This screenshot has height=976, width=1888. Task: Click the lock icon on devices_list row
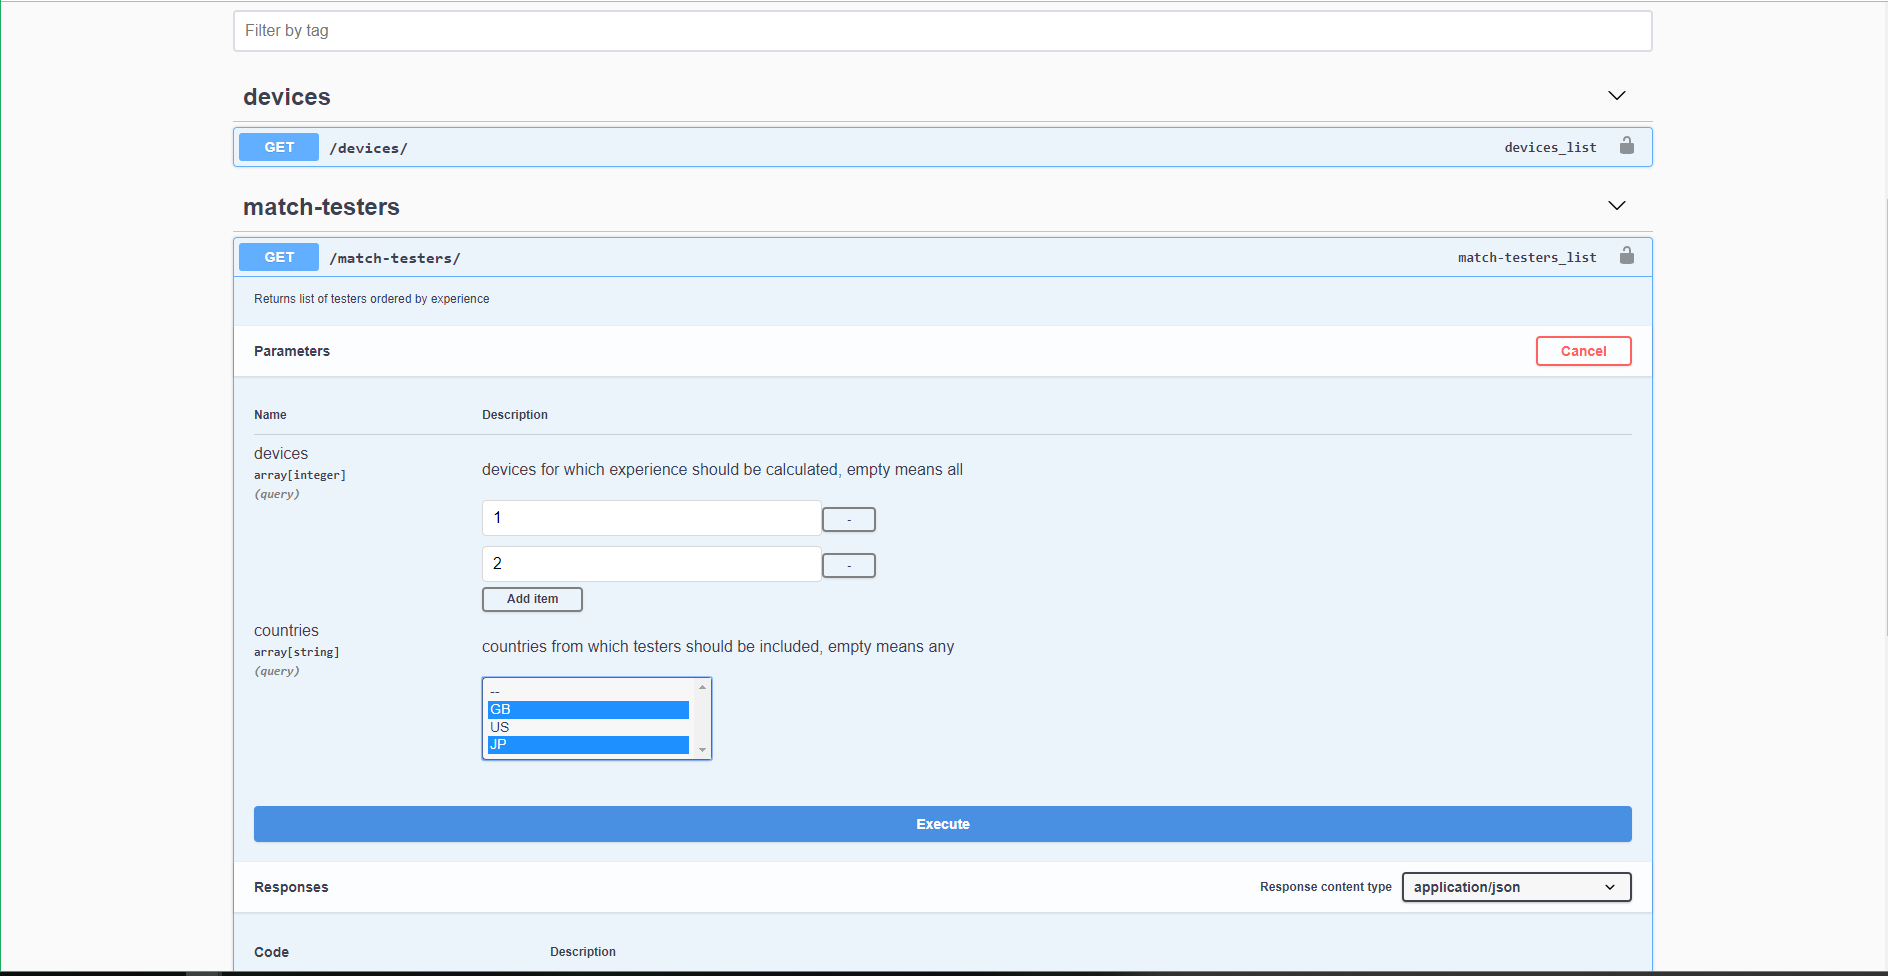[x=1627, y=146]
